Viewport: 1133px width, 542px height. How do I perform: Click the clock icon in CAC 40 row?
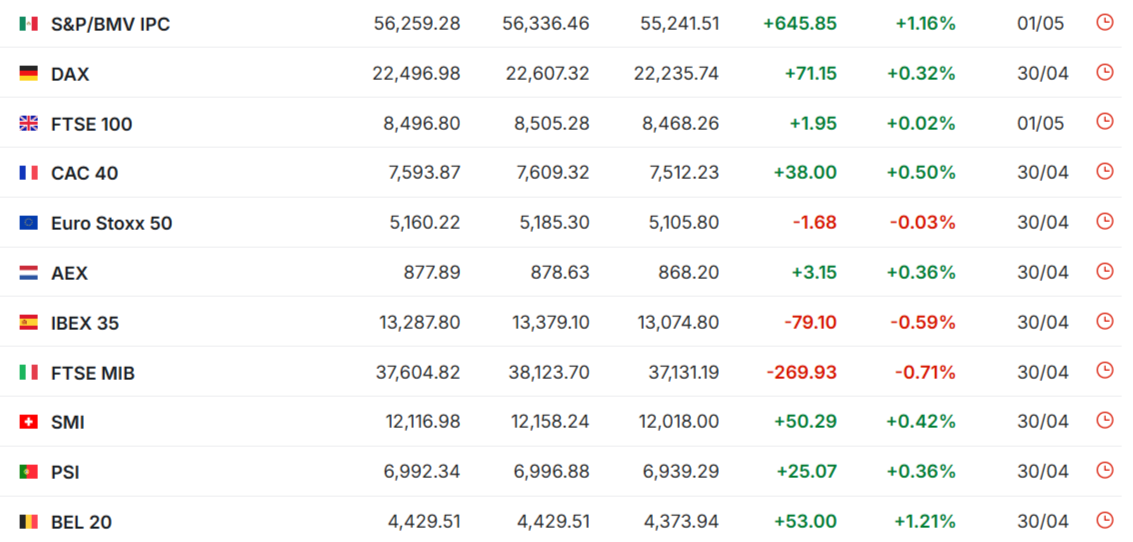coord(1105,171)
